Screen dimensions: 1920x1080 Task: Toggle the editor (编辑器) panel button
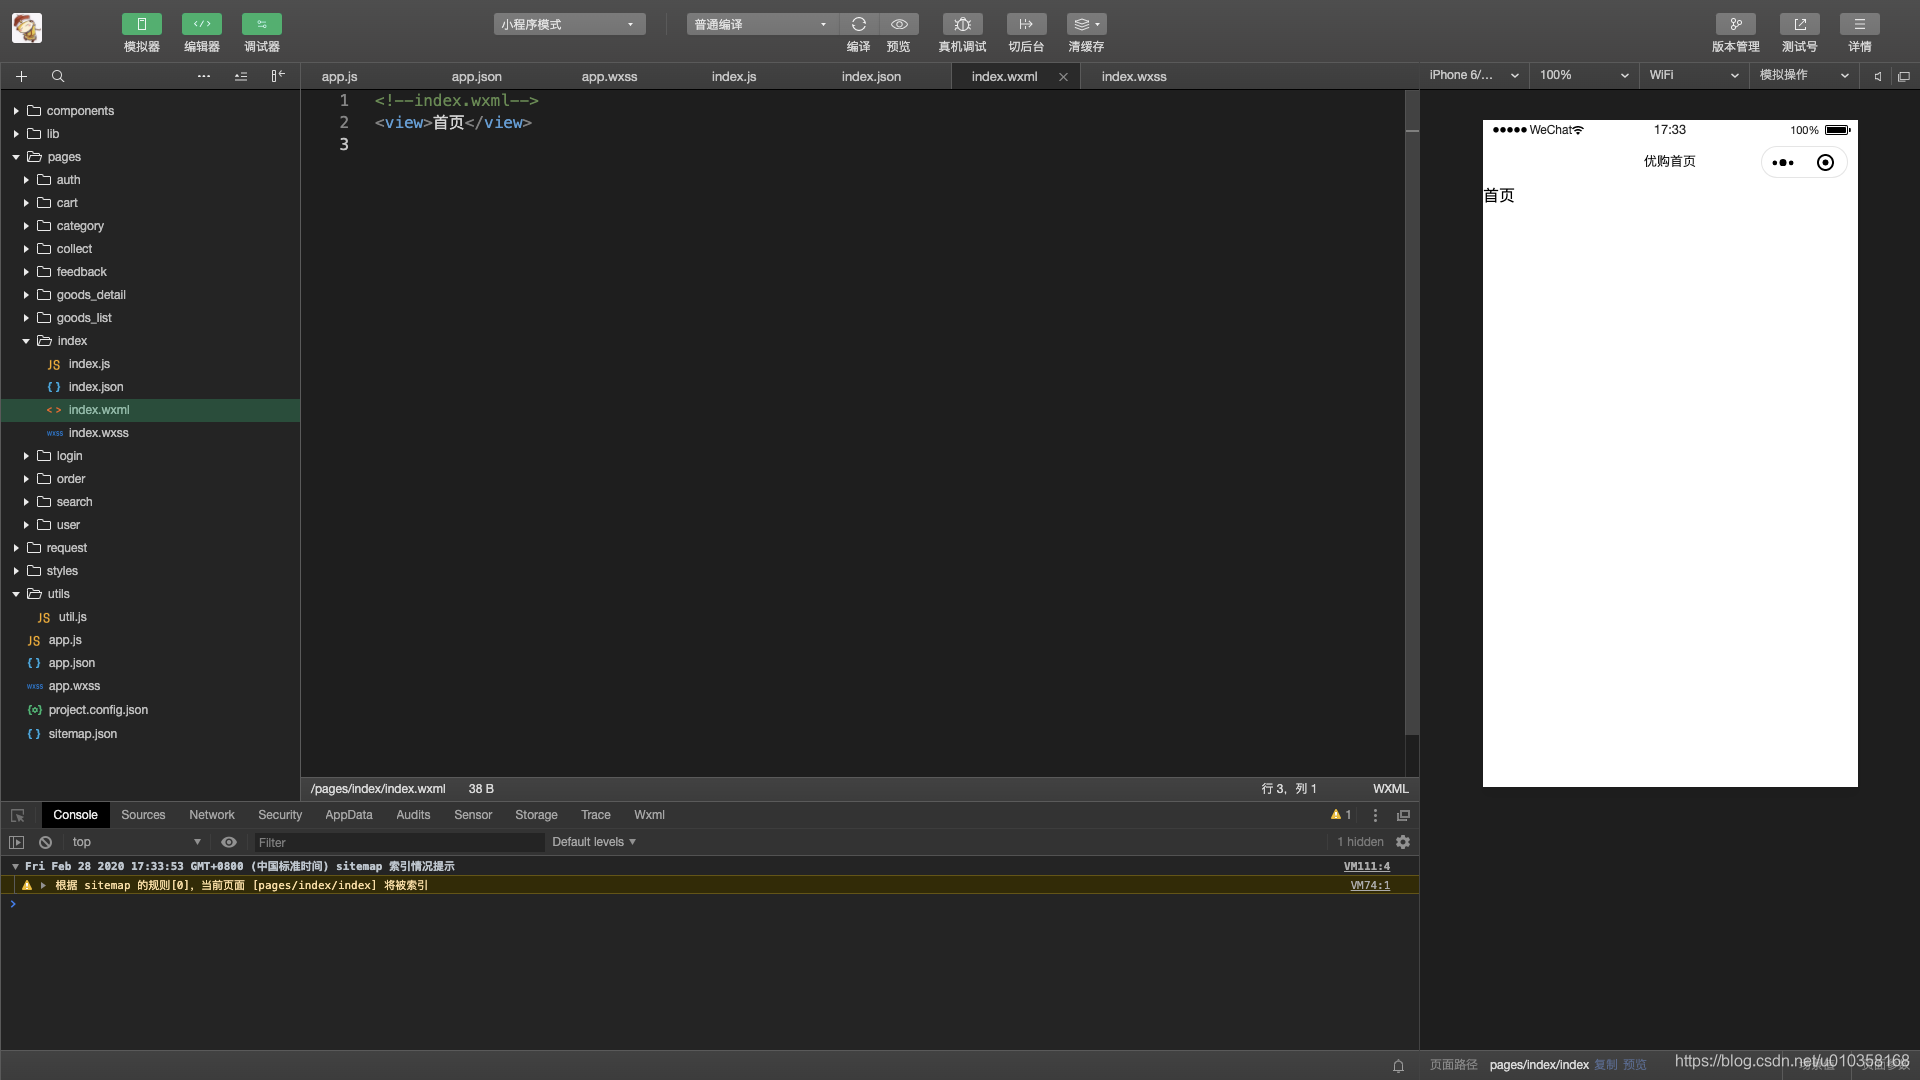coord(201,24)
